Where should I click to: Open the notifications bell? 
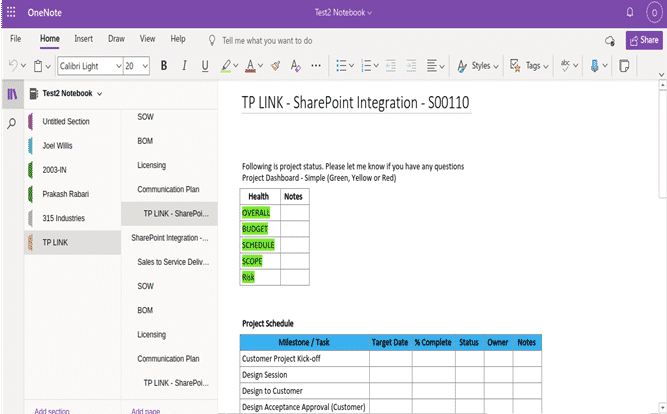click(x=629, y=12)
